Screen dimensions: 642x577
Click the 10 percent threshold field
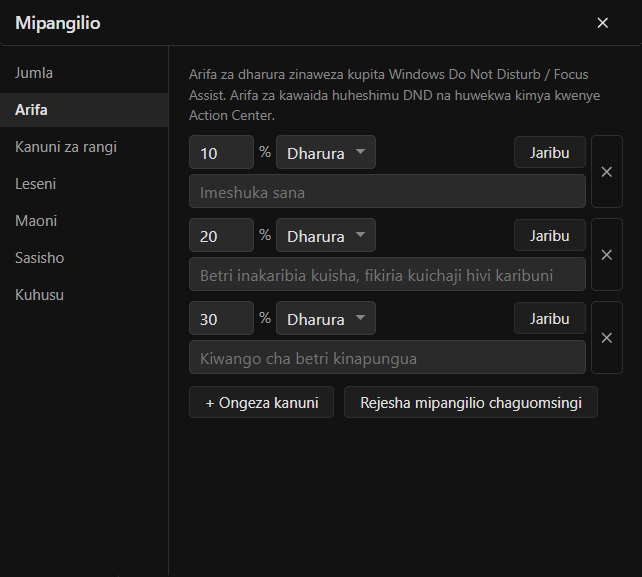[x=222, y=152]
